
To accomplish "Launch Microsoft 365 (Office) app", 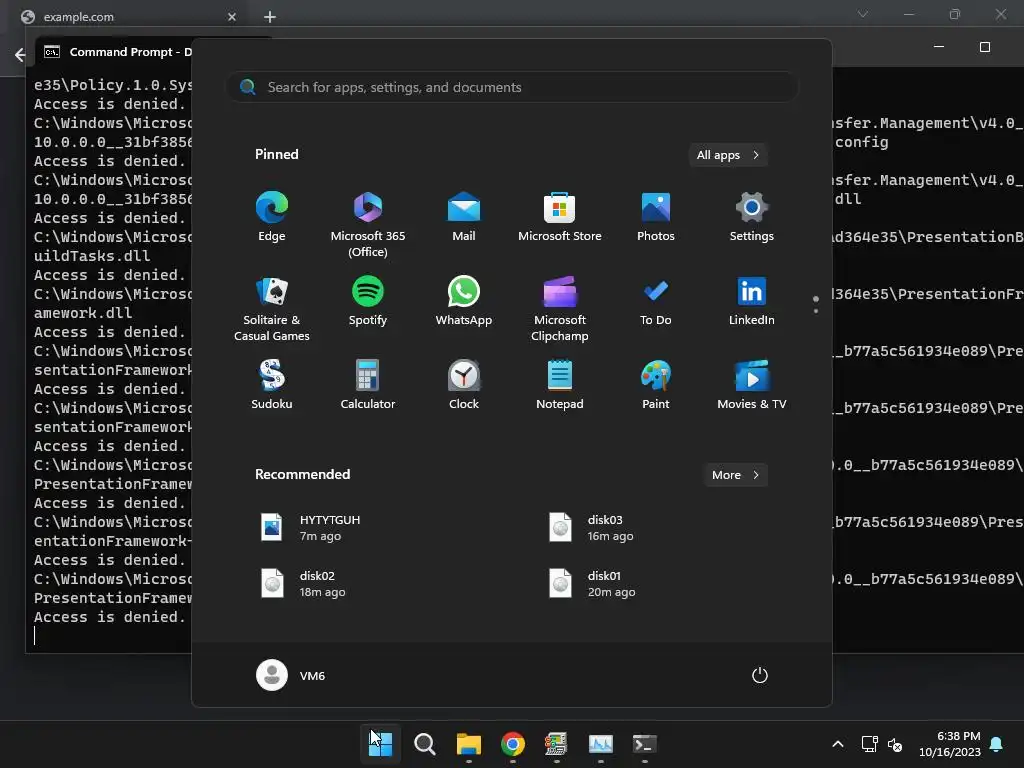I will click(368, 225).
